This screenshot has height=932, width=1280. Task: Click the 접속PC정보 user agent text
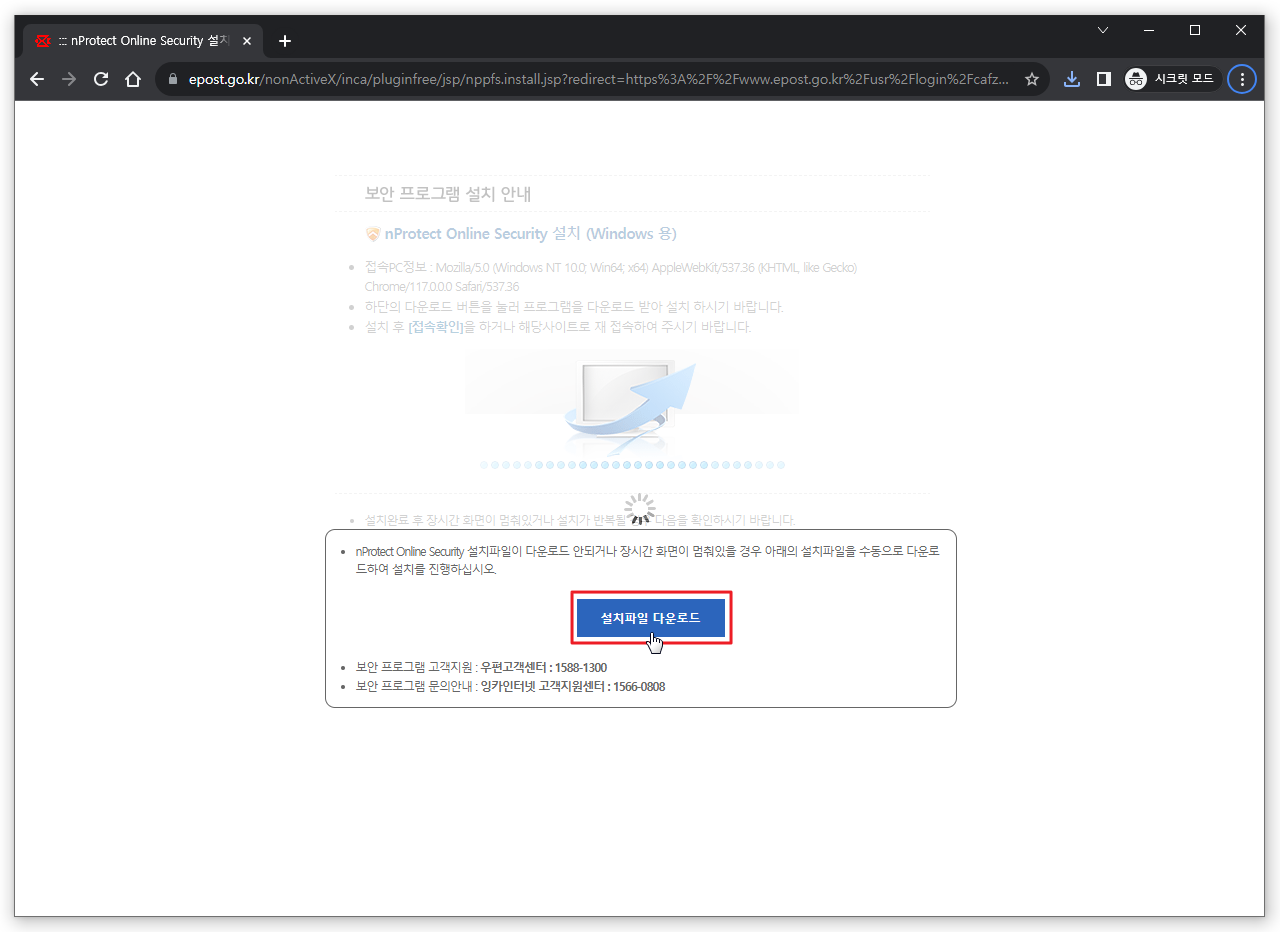pos(611,277)
